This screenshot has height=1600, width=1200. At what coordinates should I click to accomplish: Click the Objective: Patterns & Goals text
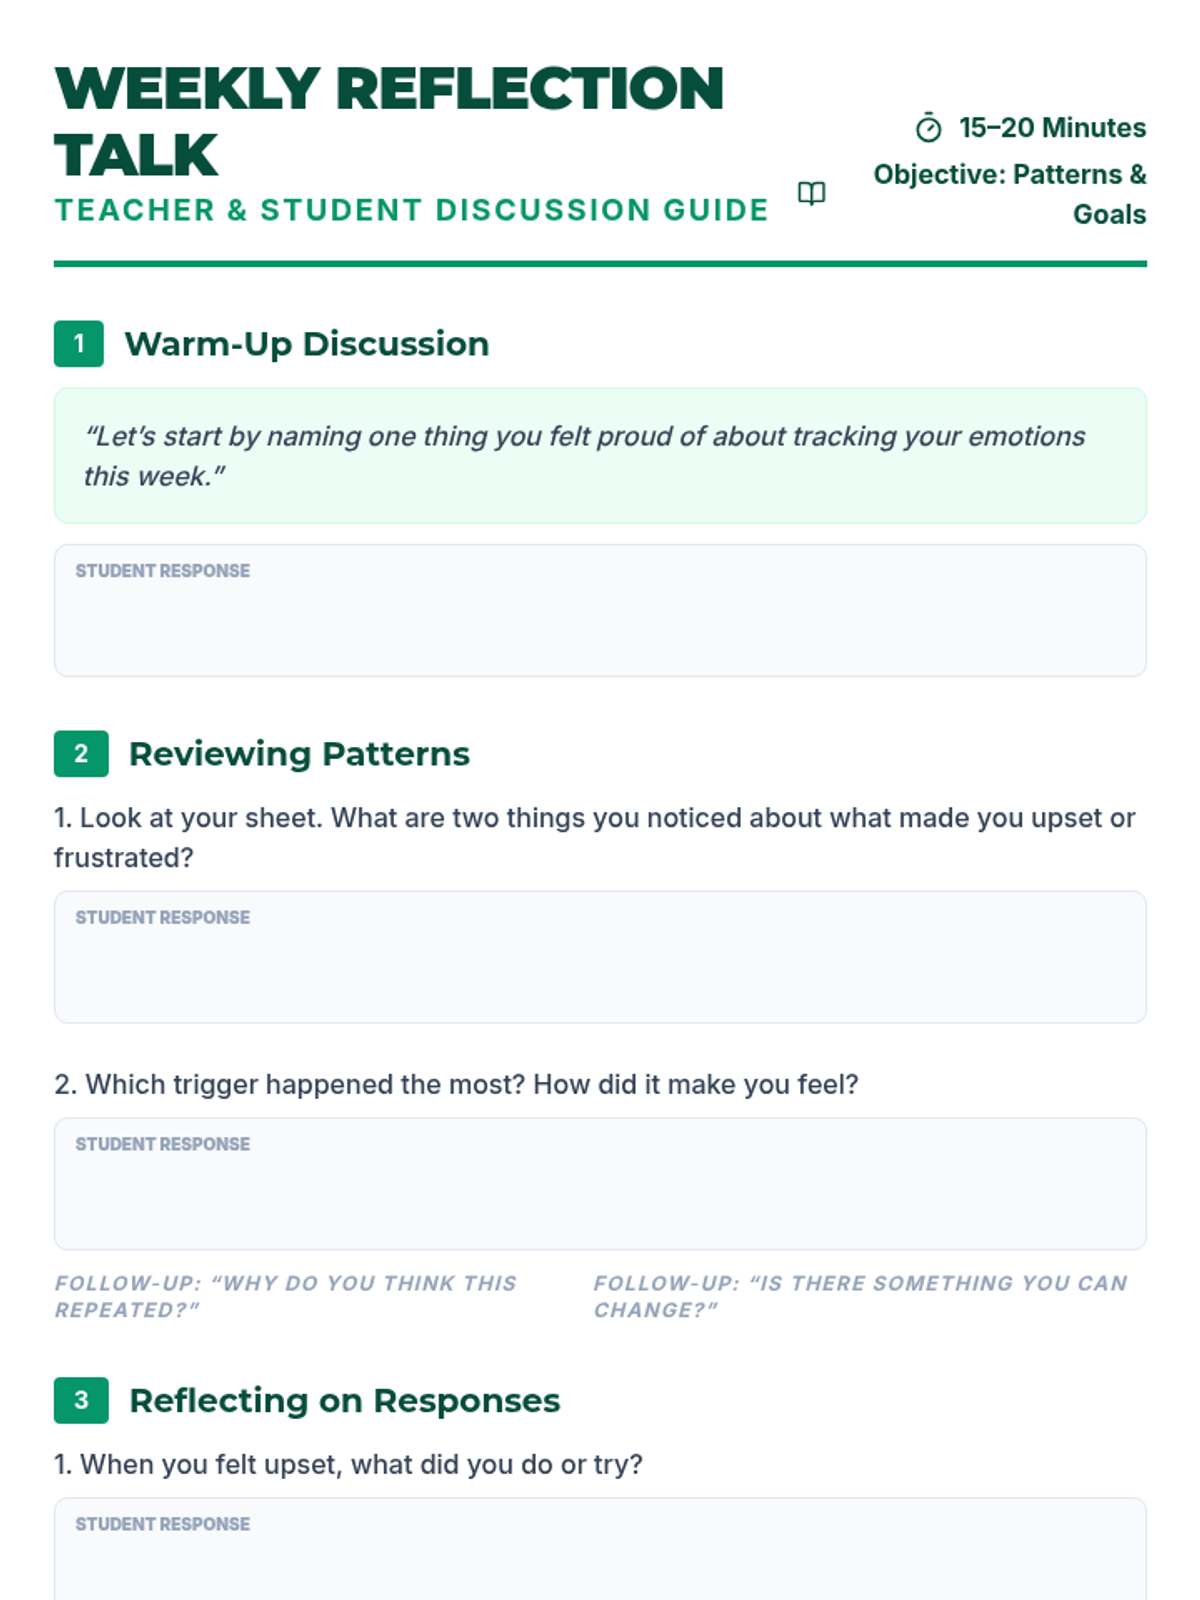[x=1010, y=194]
